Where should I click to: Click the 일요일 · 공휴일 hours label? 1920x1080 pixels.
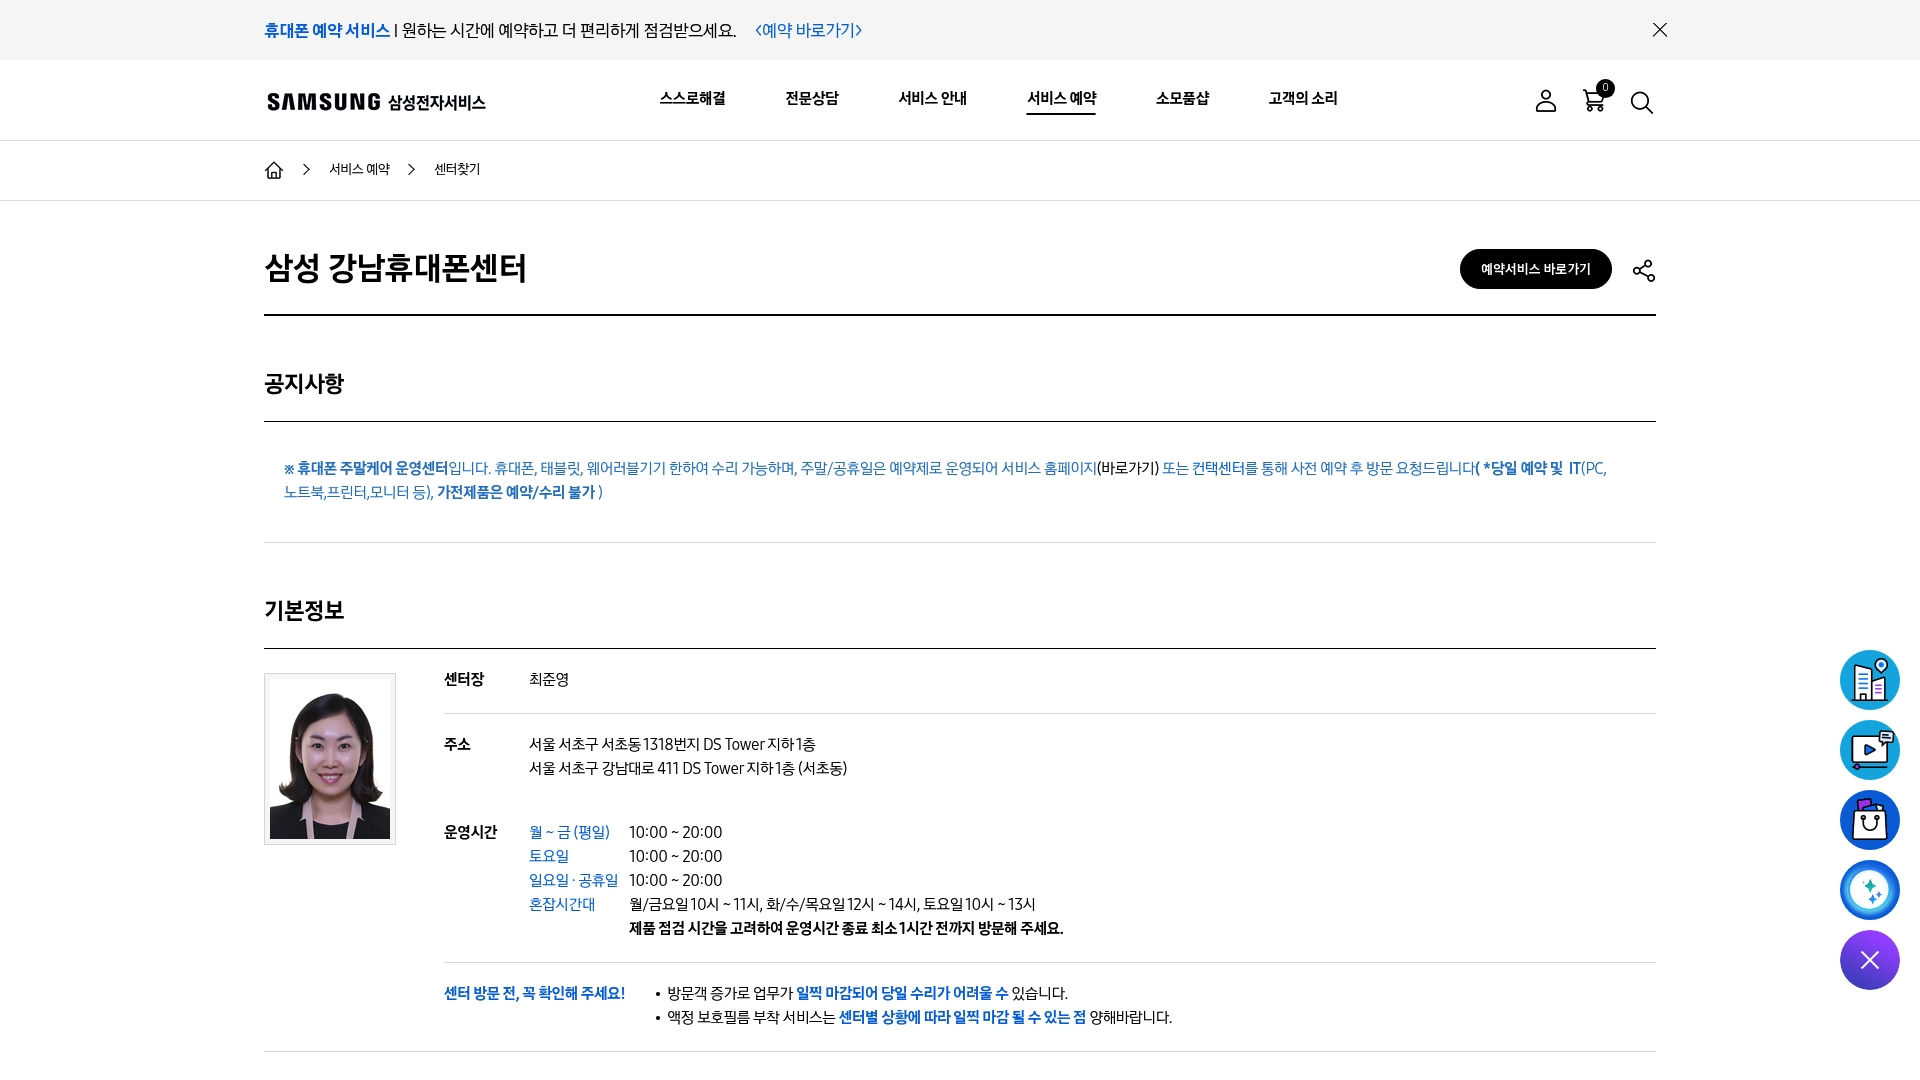pos(573,881)
